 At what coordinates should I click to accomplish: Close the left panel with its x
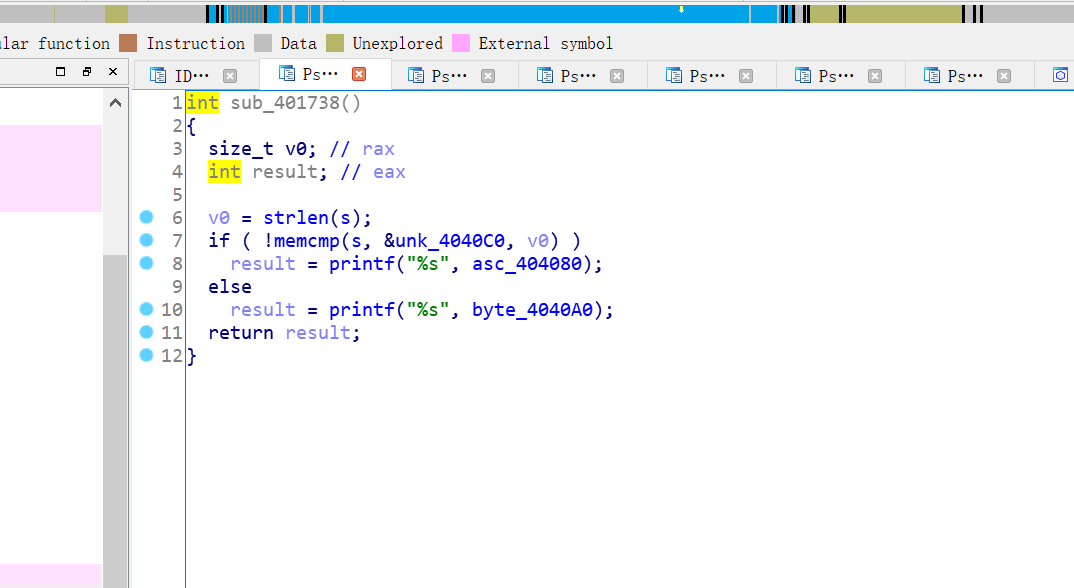pyautogui.click(x=113, y=71)
